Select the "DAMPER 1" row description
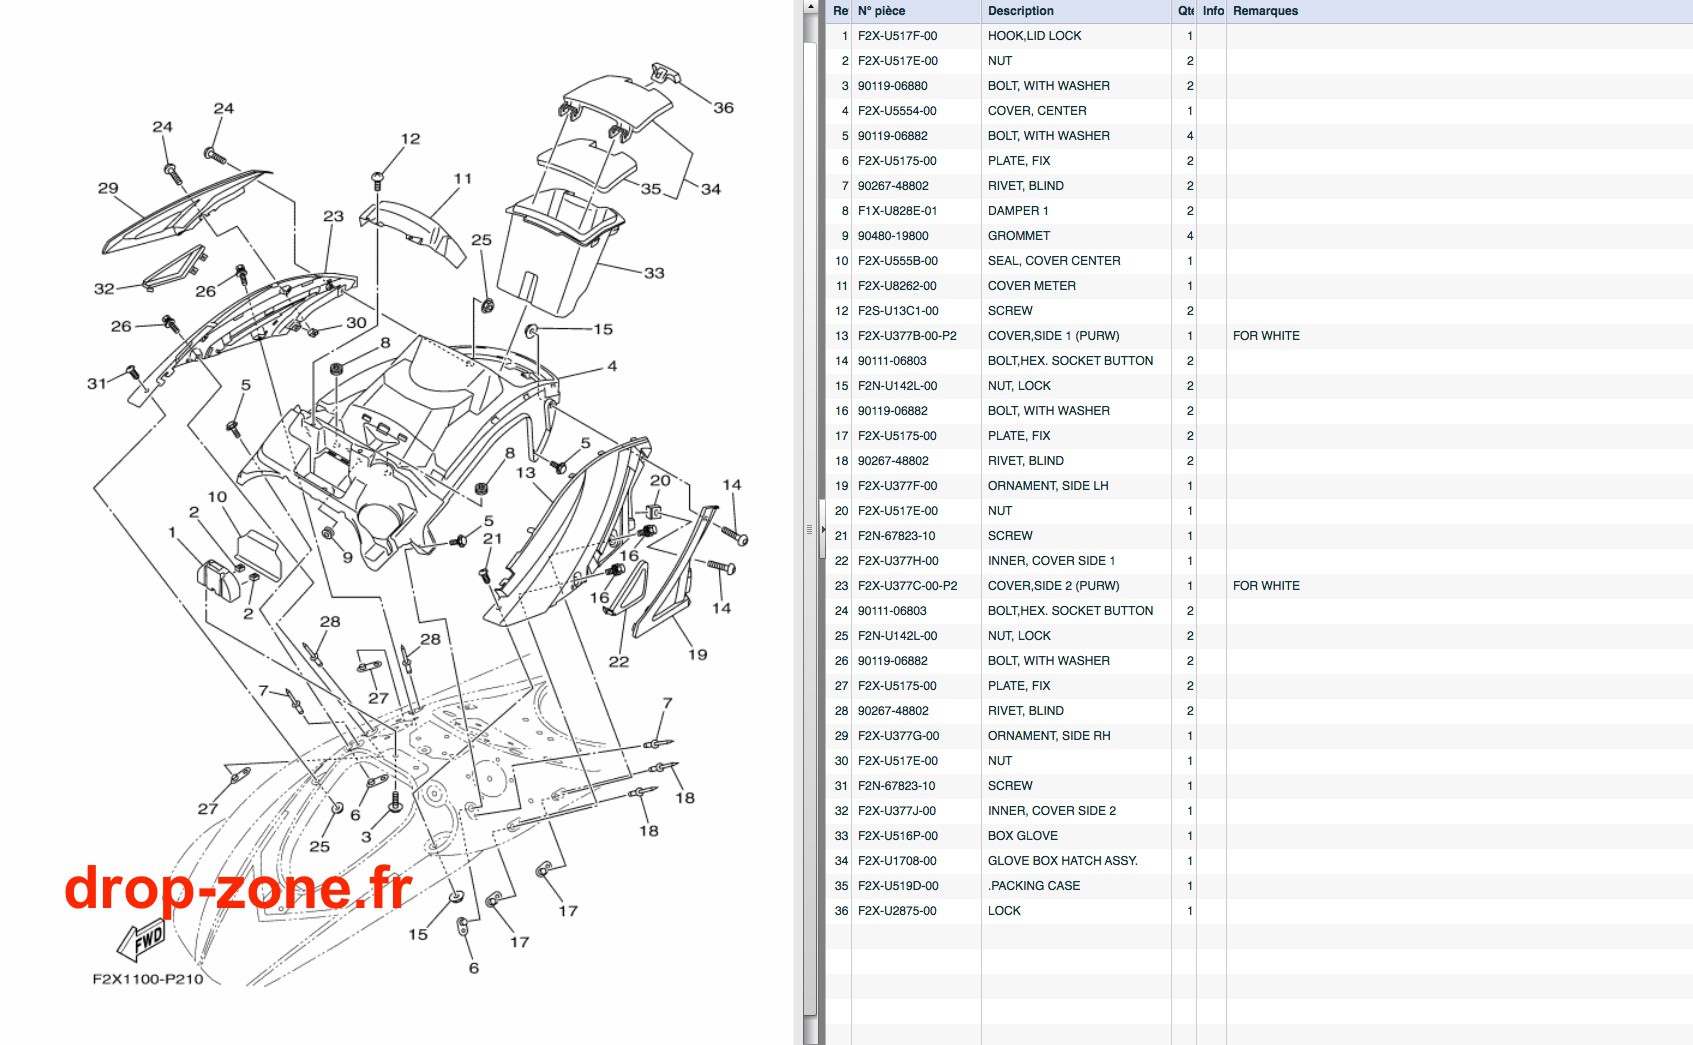This screenshot has width=1693, height=1045. (x=1018, y=211)
